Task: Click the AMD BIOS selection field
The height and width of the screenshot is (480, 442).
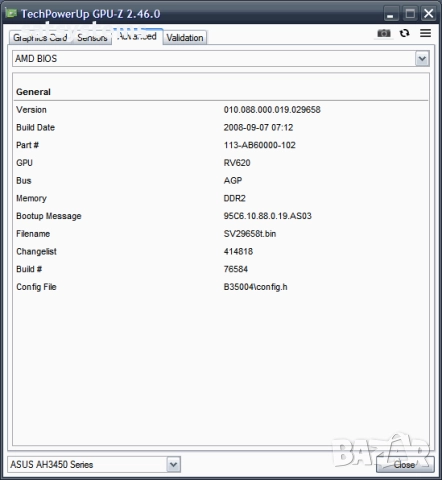Action: pyautogui.click(x=221, y=59)
